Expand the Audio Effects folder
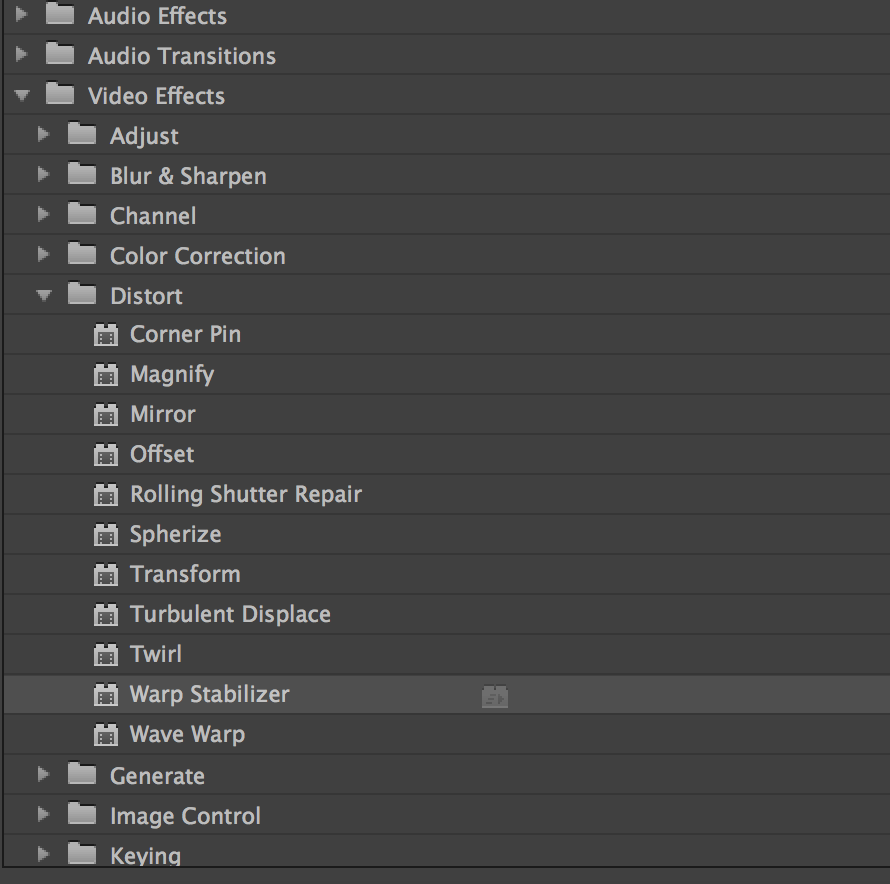 tap(22, 14)
